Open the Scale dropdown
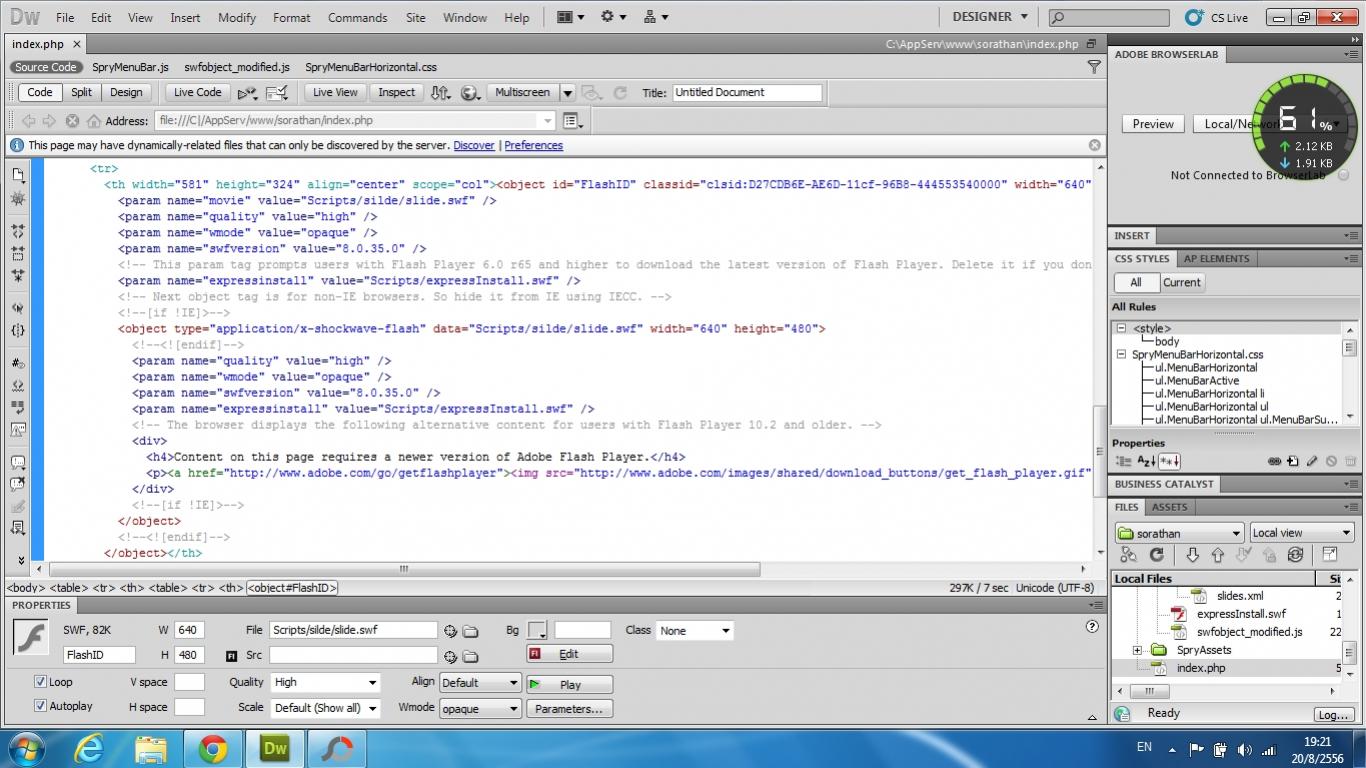1366x768 pixels. 326,708
